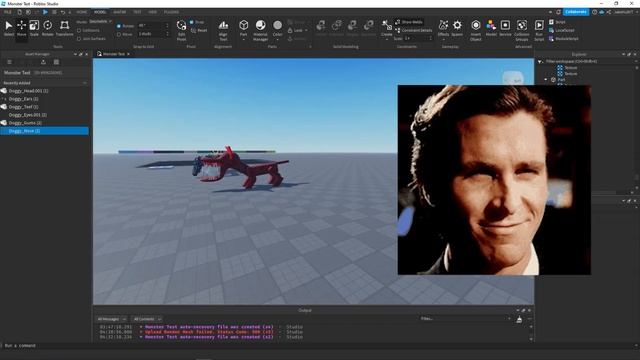
Task: Collapse the Part node arrow in Explorer
Action: (546, 80)
